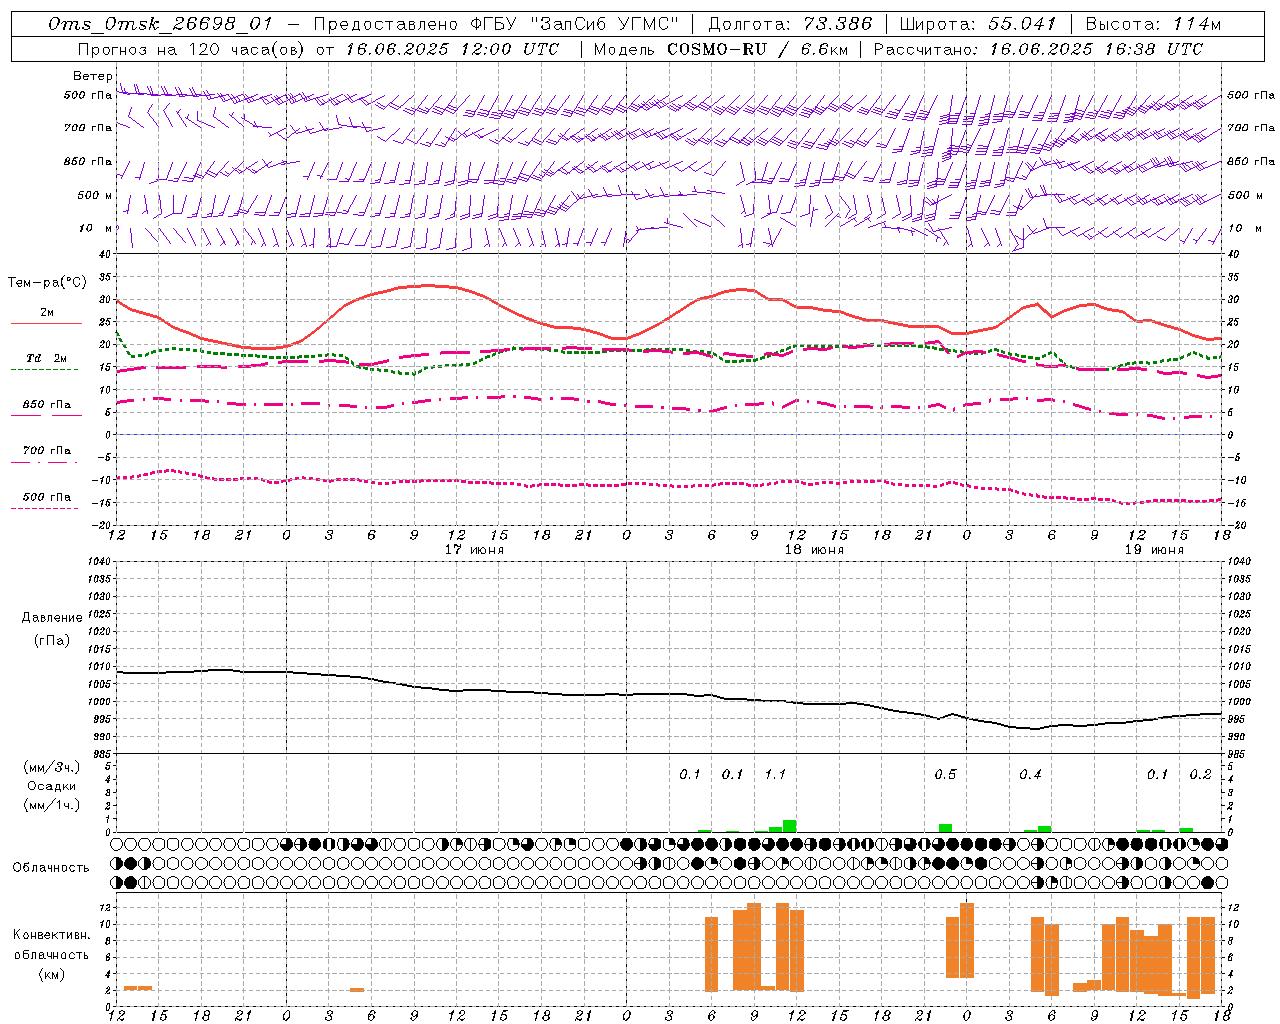Click the "1.1" precipitation amount value
The height and width of the screenshot is (1024, 1280).
(x=775, y=774)
